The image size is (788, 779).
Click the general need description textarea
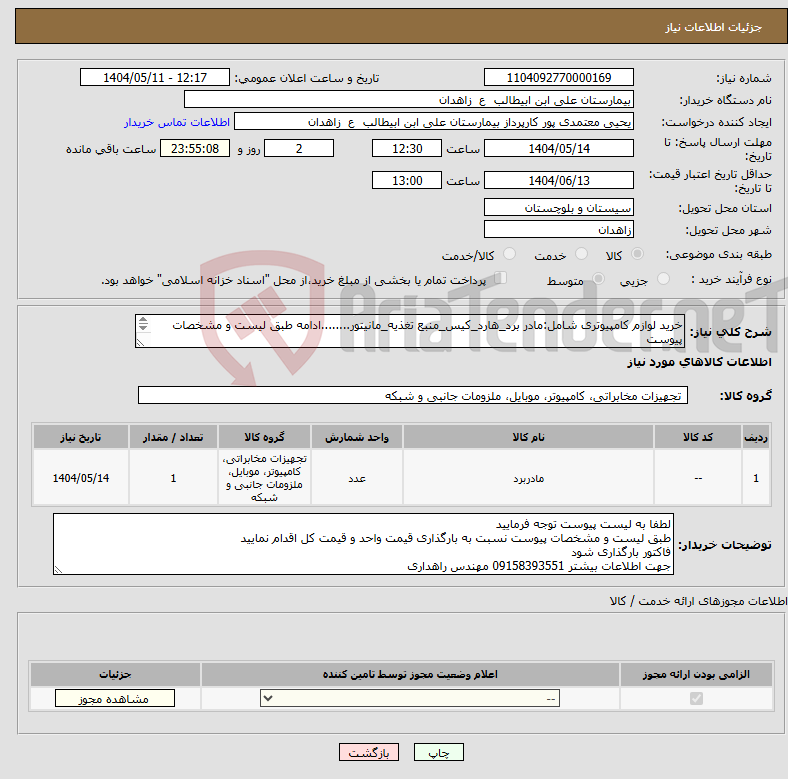click(x=410, y=331)
